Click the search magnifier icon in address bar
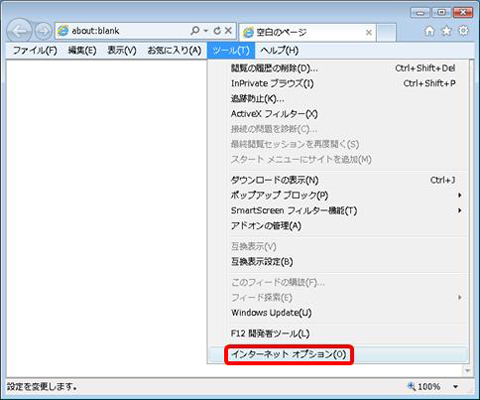The image size is (480, 400). tap(195, 31)
